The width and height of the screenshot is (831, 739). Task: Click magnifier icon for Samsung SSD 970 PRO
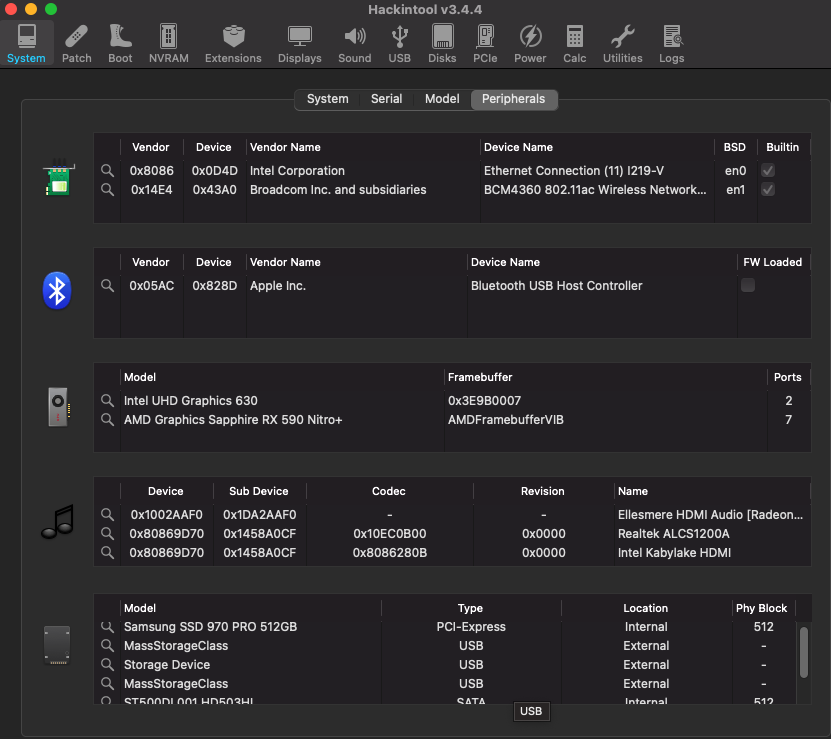[108, 627]
